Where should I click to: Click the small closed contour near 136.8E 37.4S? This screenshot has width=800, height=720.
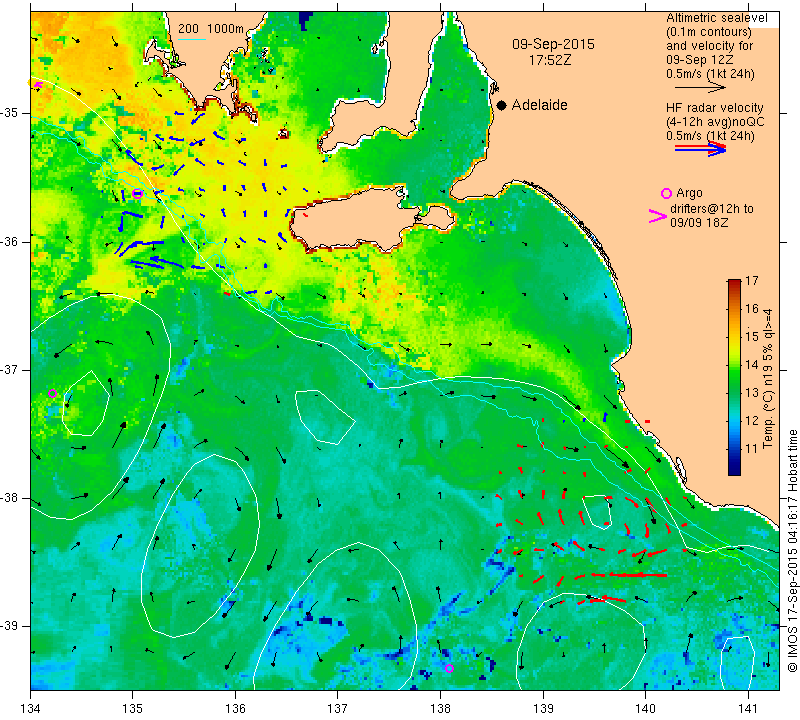pos(325,417)
